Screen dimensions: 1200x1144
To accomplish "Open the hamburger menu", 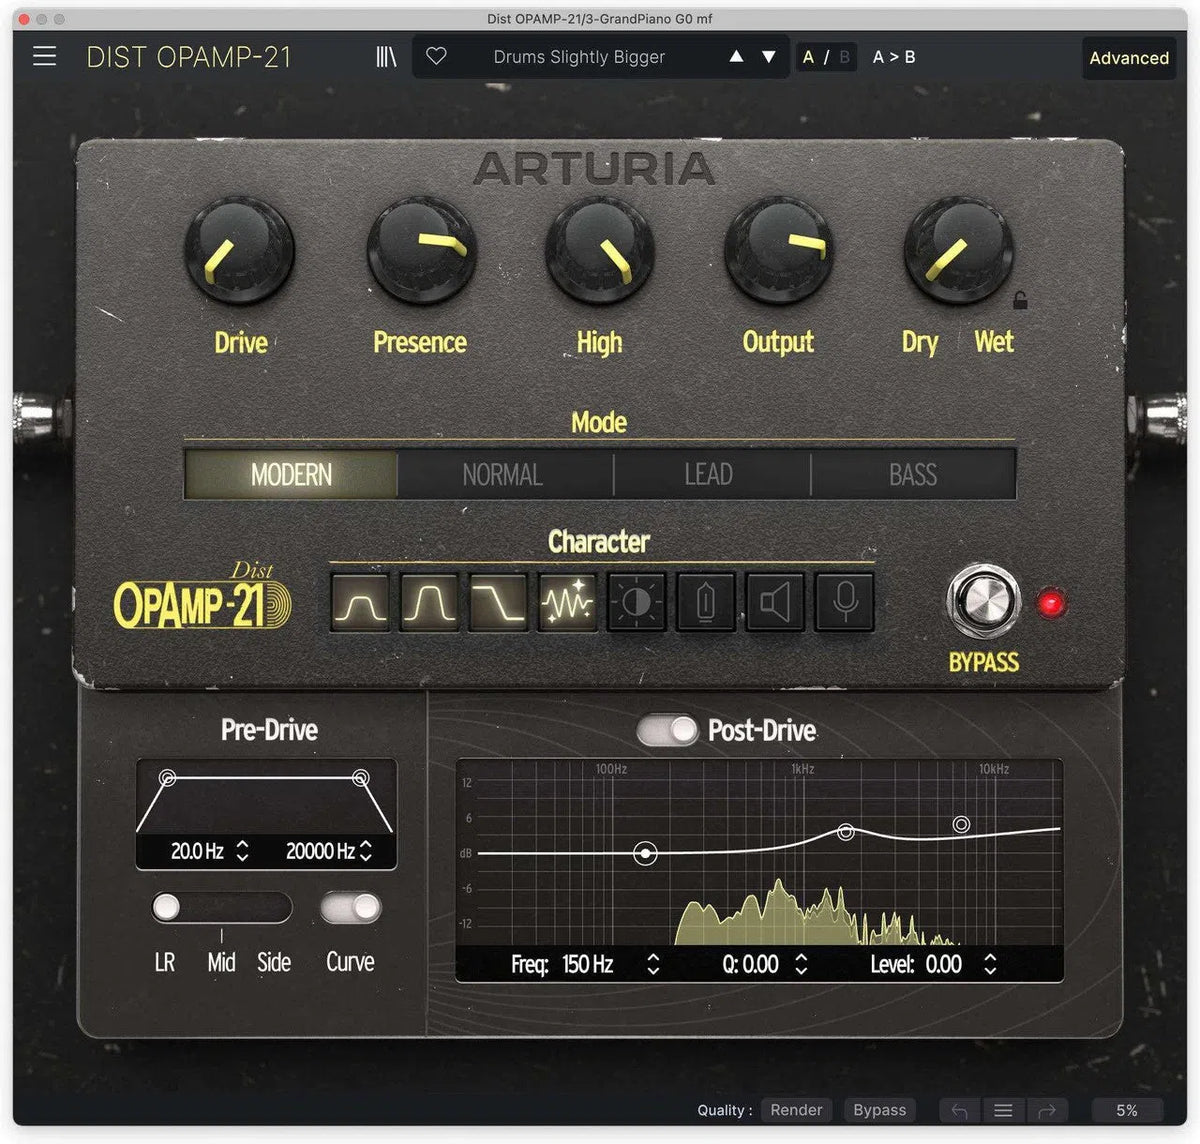I will (44, 56).
